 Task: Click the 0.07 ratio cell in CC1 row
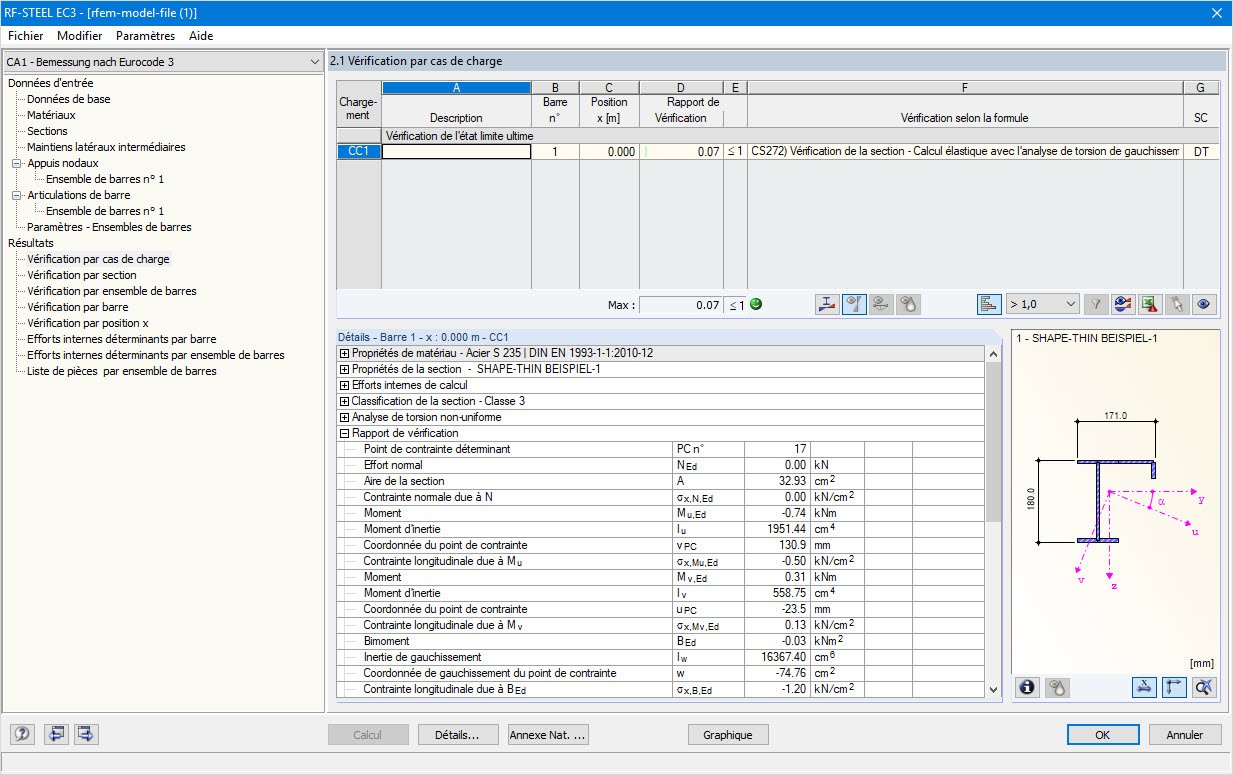pos(681,152)
